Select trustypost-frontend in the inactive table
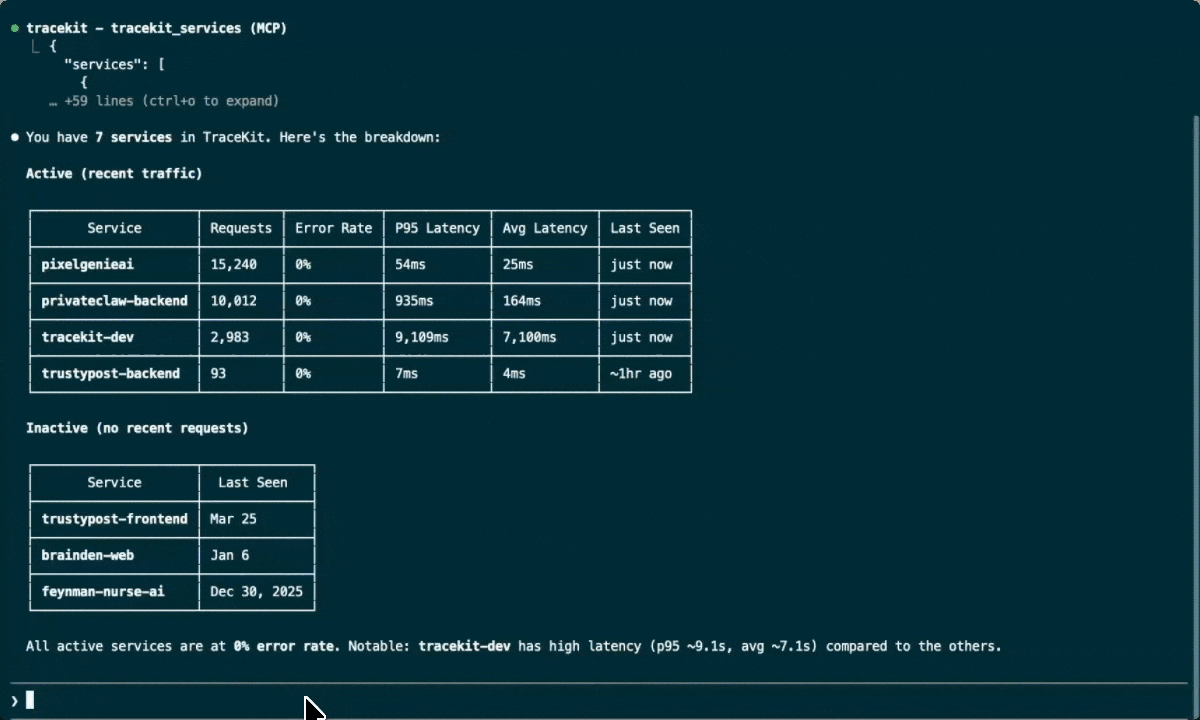The image size is (1200, 720). tap(114, 519)
